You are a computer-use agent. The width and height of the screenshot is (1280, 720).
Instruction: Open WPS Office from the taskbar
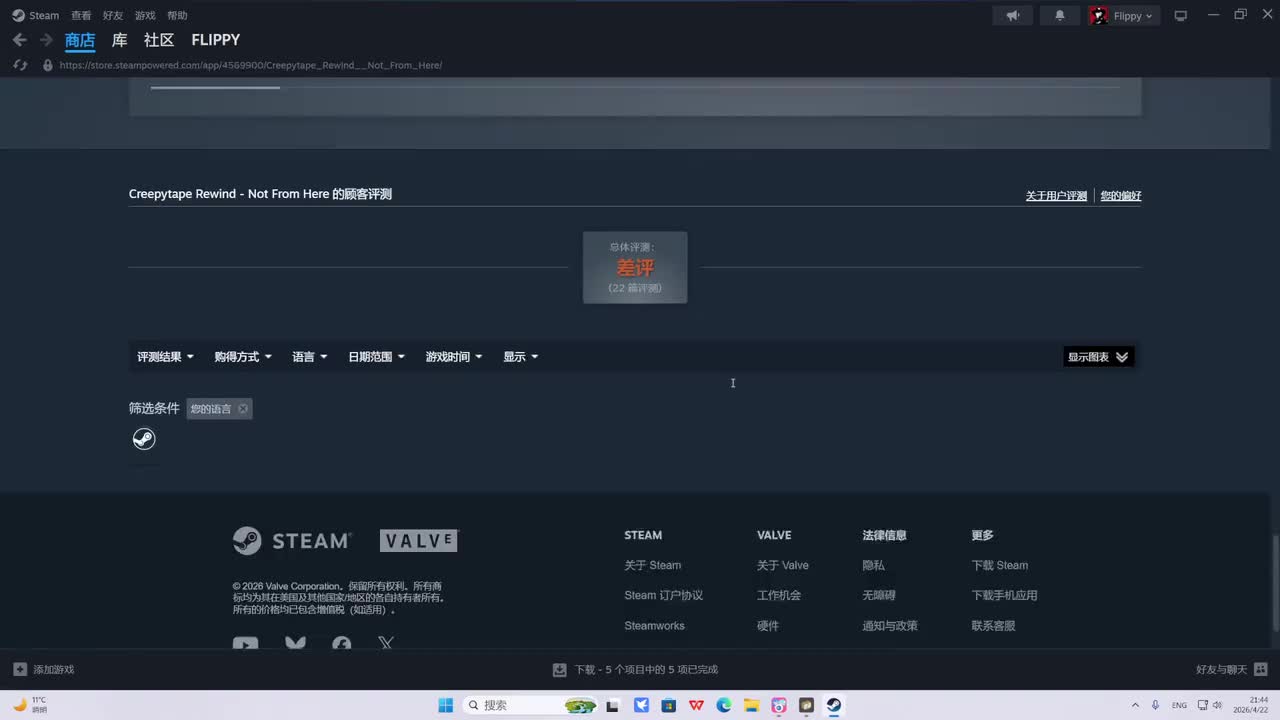coord(696,705)
